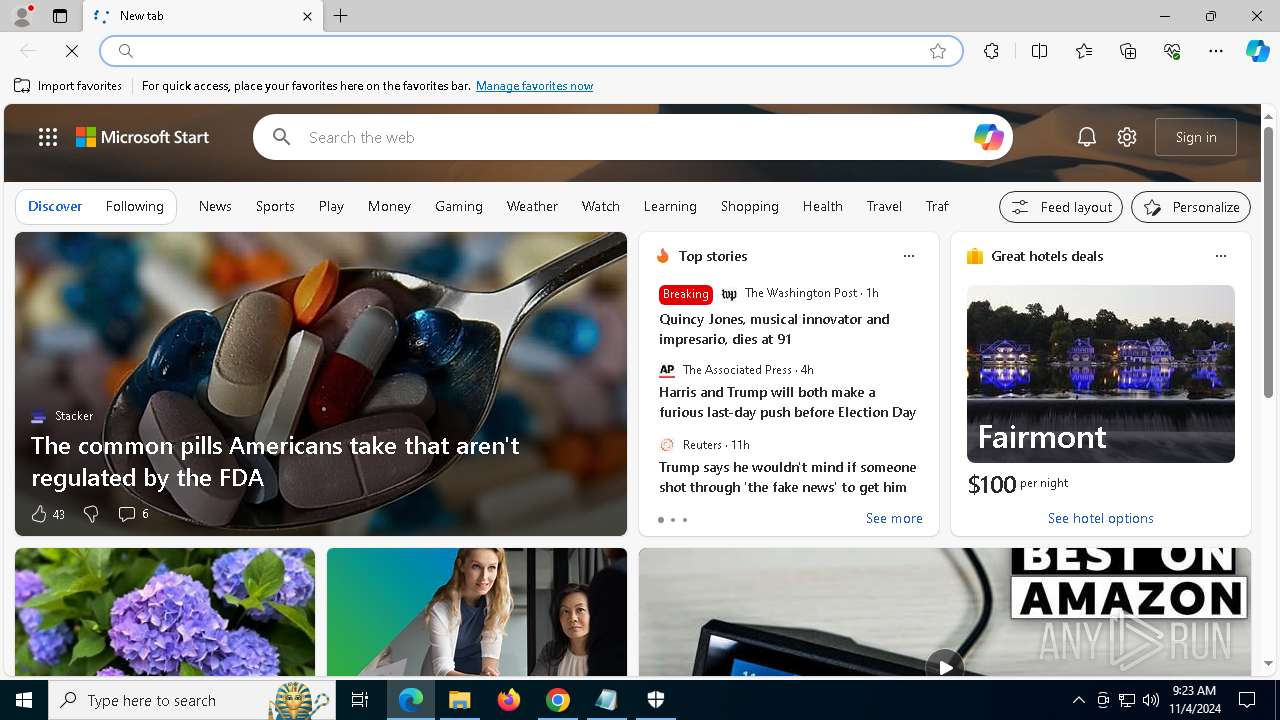Open the Manage favorites now link
Screen dimensions: 1280x720
pos(534,86)
